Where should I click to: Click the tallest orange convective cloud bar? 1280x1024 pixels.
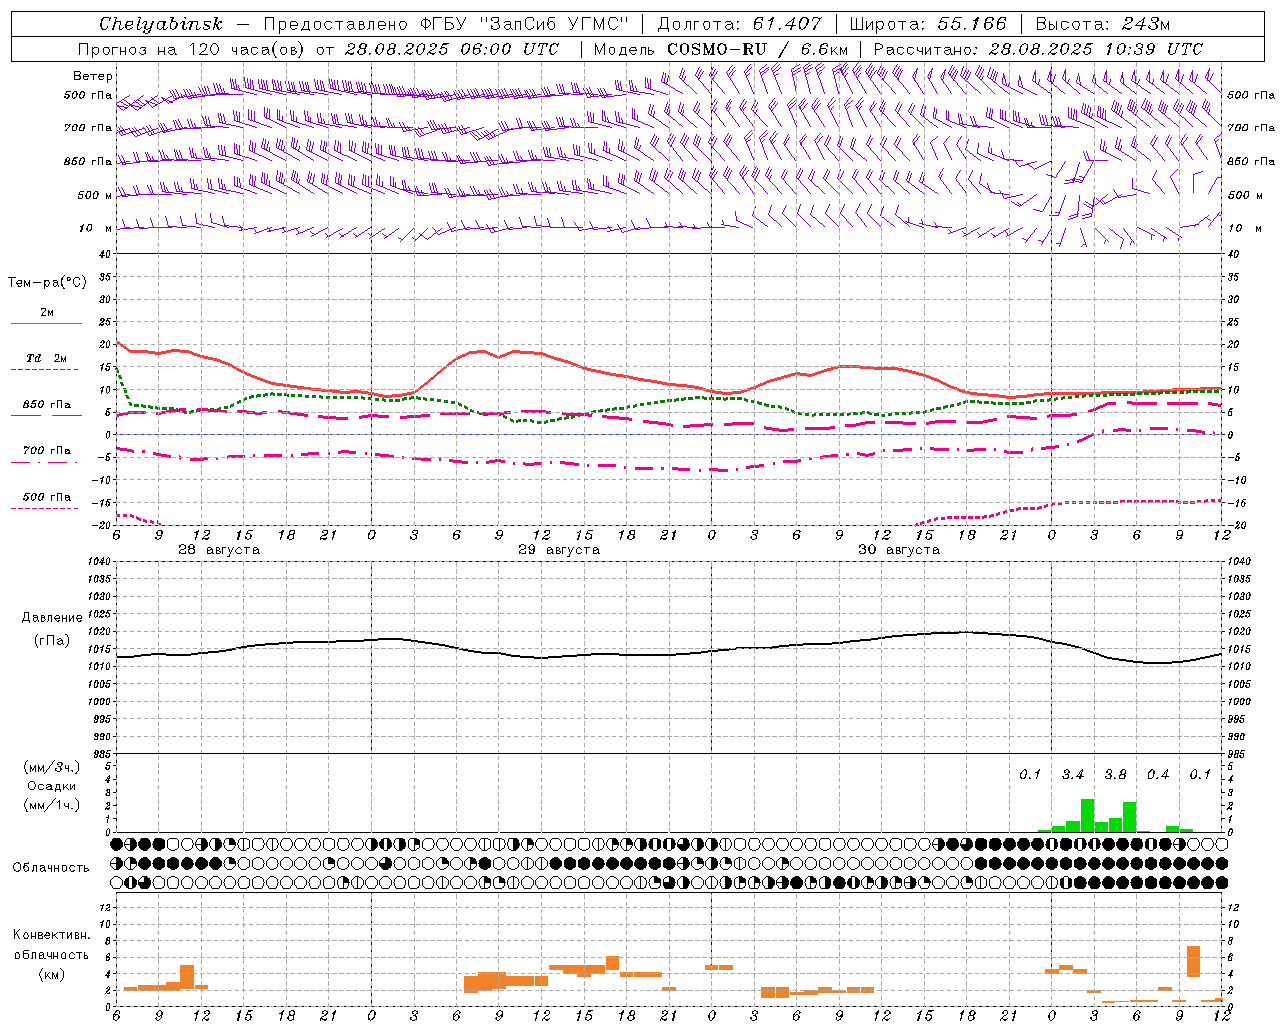click(x=1193, y=962)
